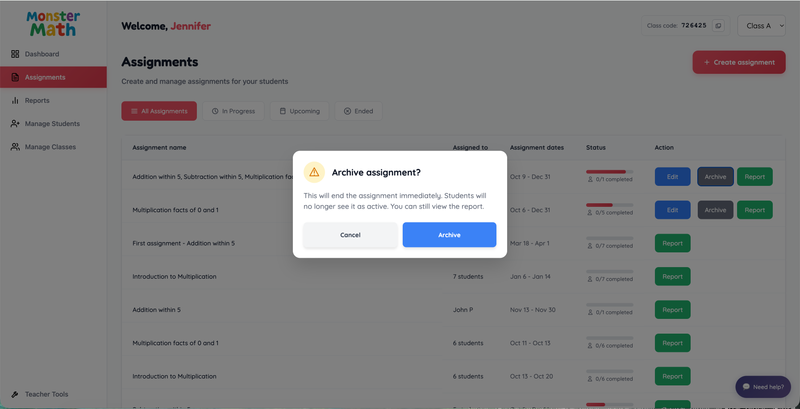Open Report for Oct 11 - Oct 13 assignment

click(672, 343)
